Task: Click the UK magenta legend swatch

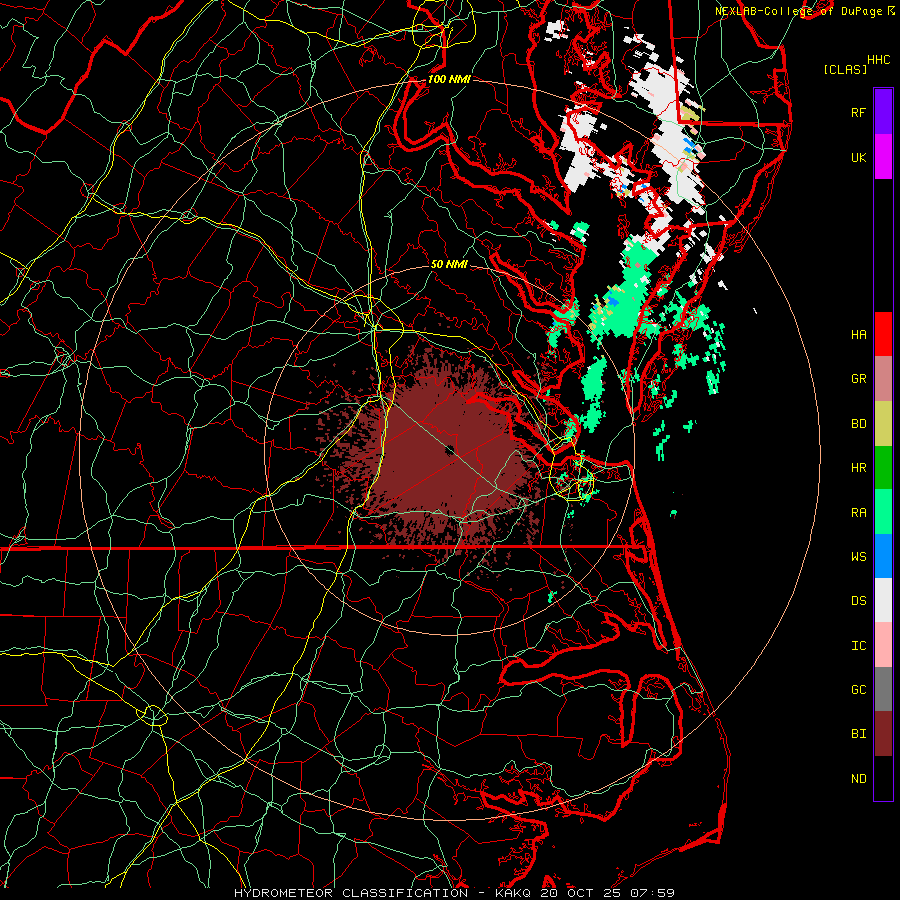Action: pyautogui.click(x=883, y=157)
